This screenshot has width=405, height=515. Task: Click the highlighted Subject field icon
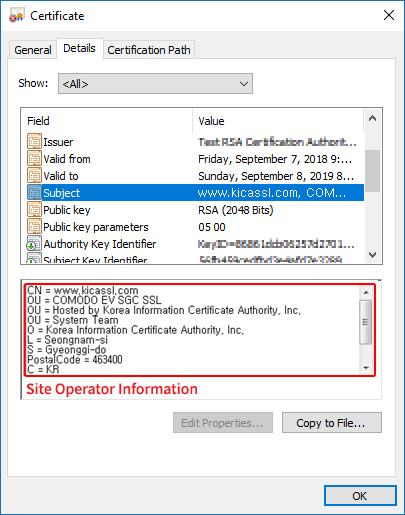(34, 193)
